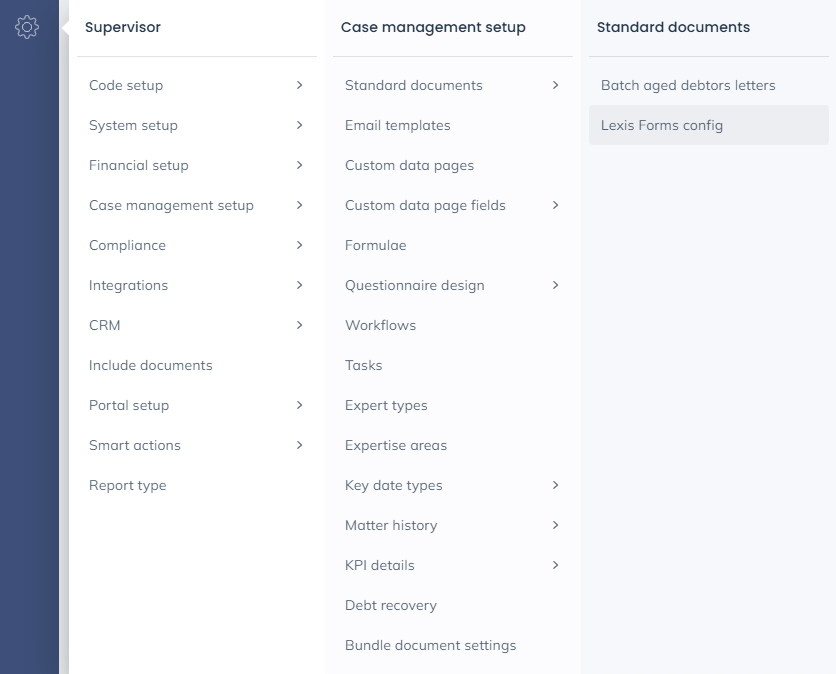Click the settings gear icon
Image resolution: width=836 pixels, height=674 pixels.
click(x=27, y=27)
